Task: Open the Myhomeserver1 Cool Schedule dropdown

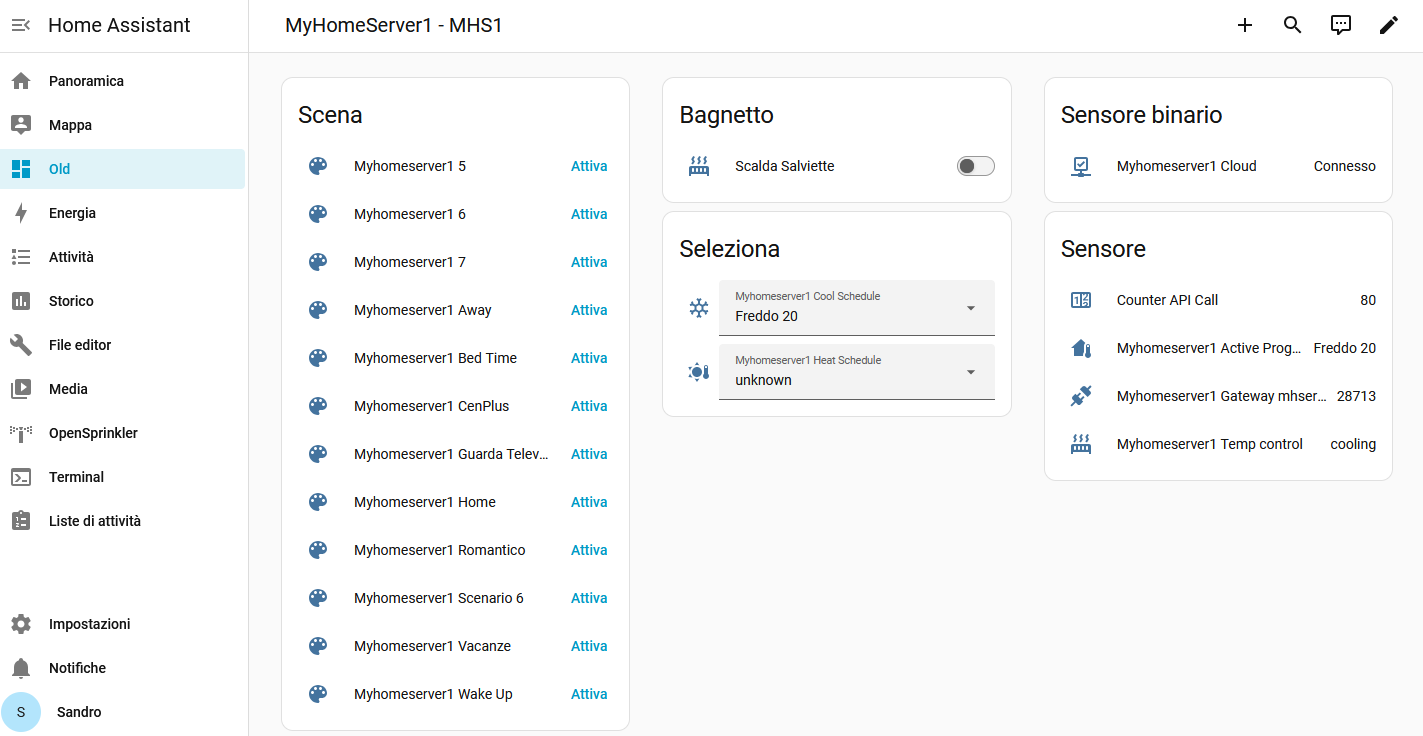Action: pyautogui.click(x=857, y=308)
